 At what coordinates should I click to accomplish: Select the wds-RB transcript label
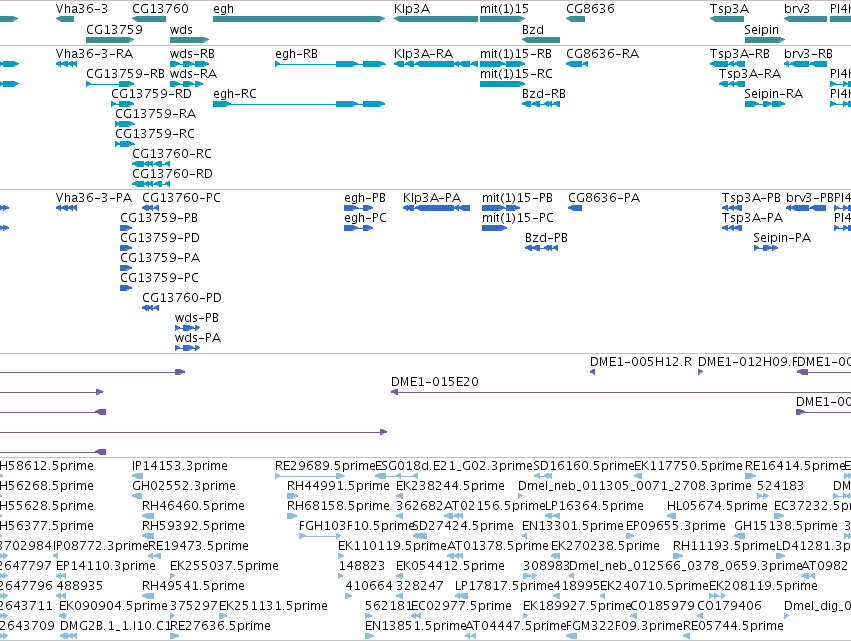(192, 54)
